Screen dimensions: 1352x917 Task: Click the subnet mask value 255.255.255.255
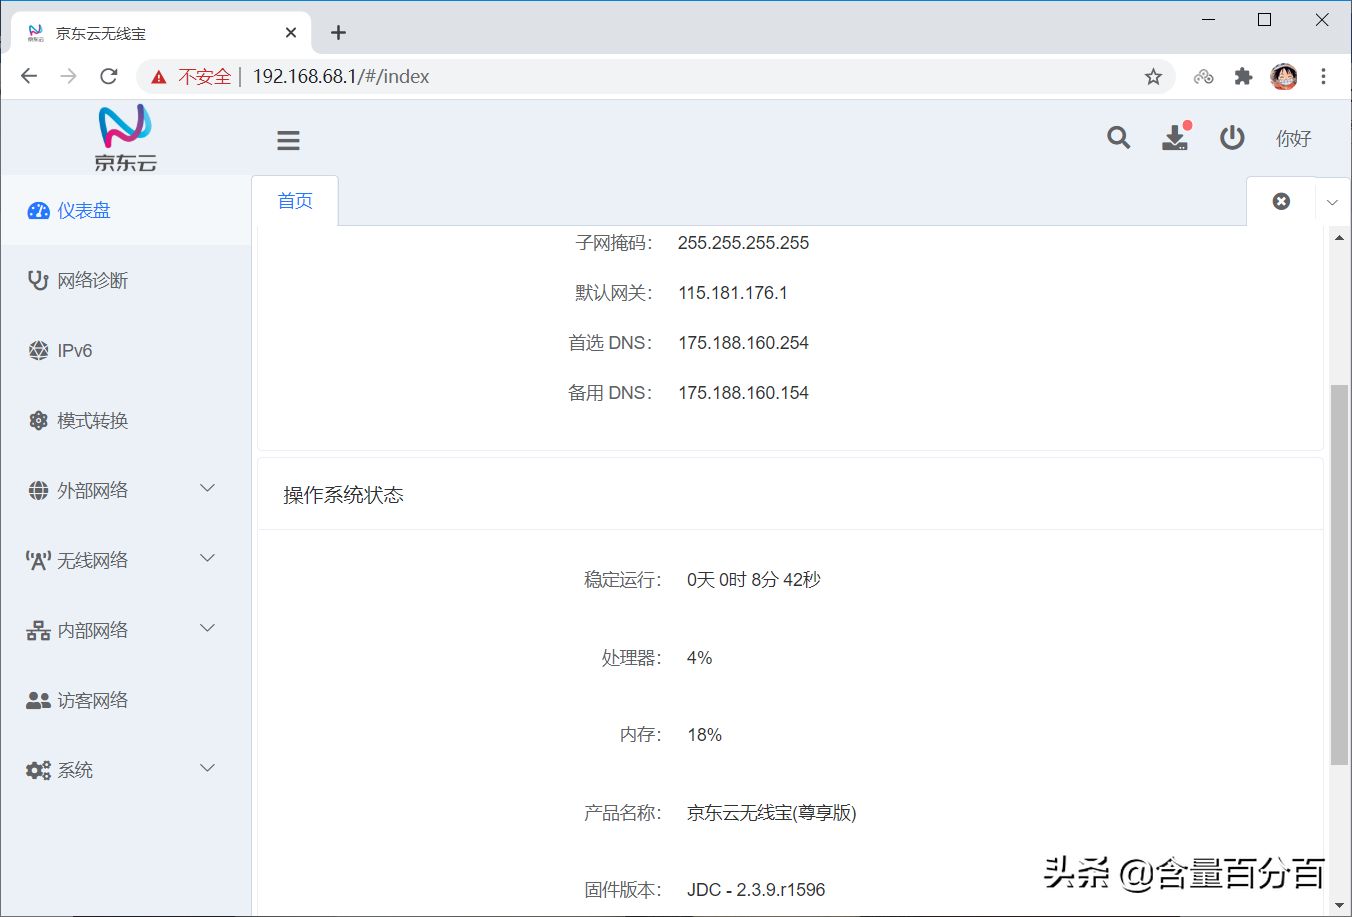click(743, 243)
